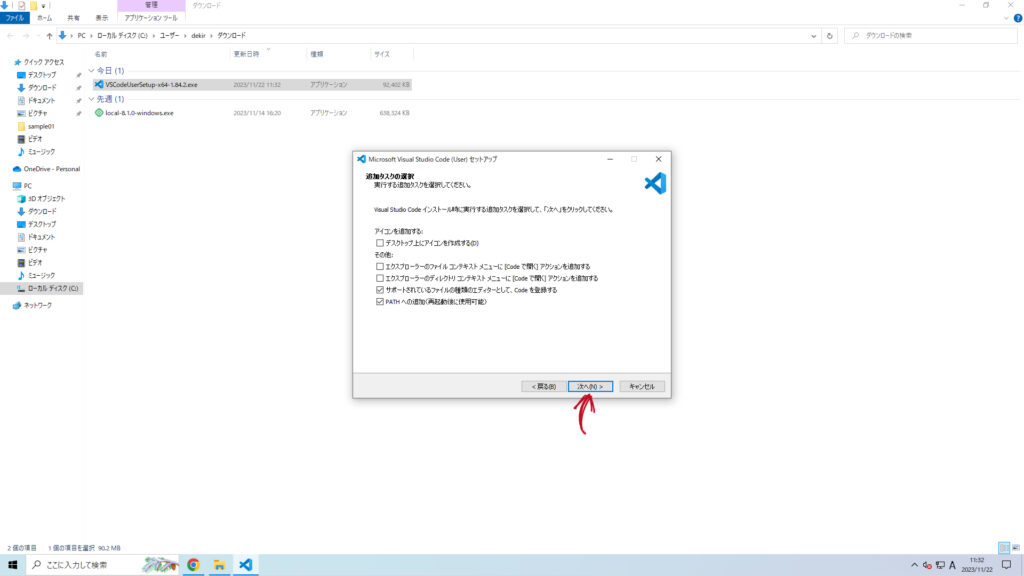This screenshot has width=1024, height=576.
Task: Open OneDrive - Personal in the sidebar
Action: [52, 169]
